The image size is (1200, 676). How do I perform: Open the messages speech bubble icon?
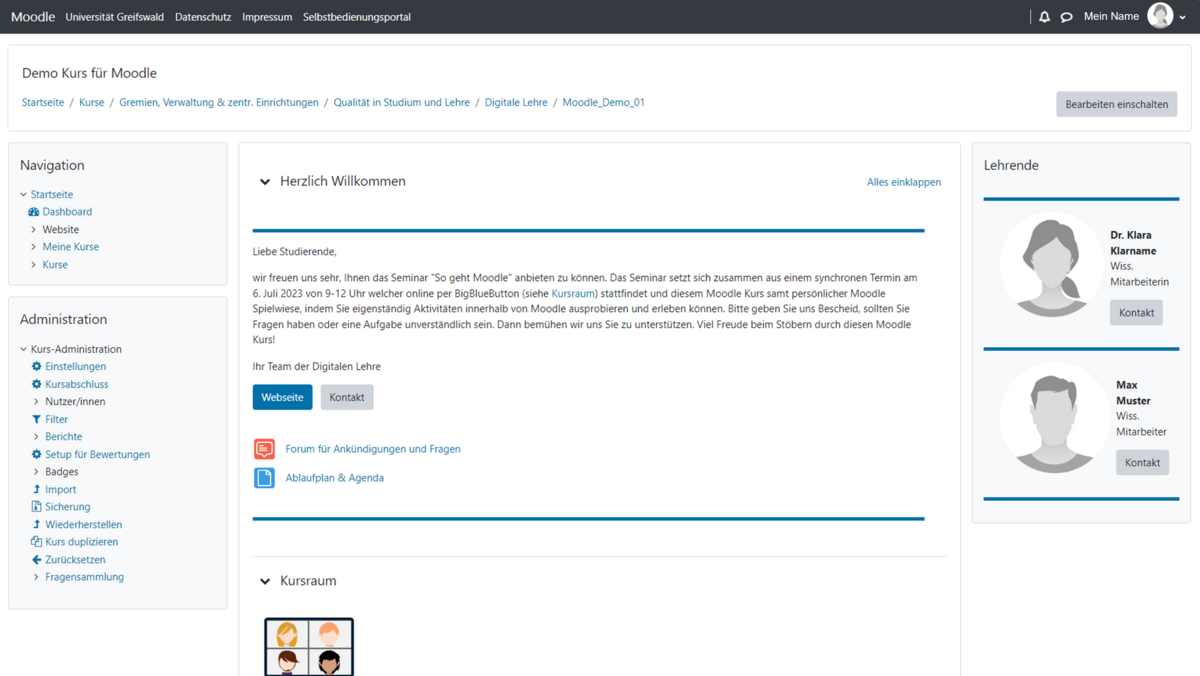1066,17
